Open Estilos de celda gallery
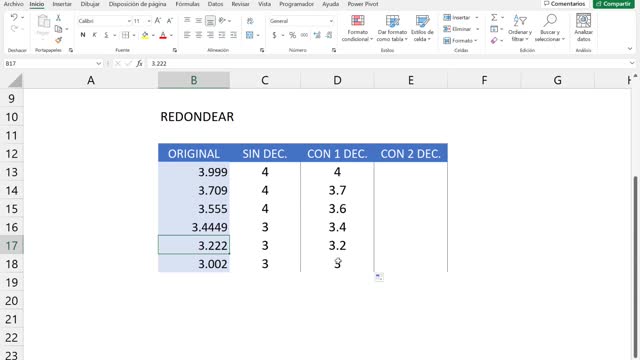Image resolution: width=640 pixels, height=360 pixels. coord(422,28)
